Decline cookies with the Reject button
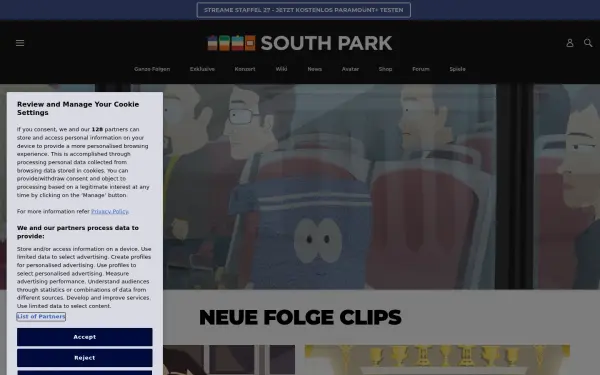The image size is (600, 375). tap(85, 358)
